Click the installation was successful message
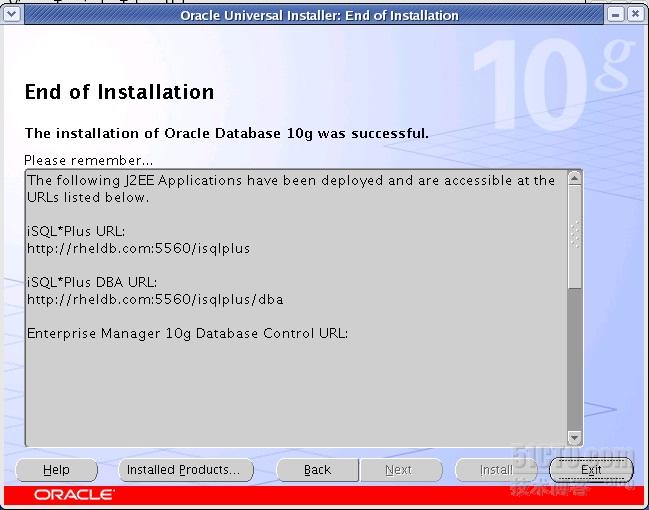 point(227,133)
